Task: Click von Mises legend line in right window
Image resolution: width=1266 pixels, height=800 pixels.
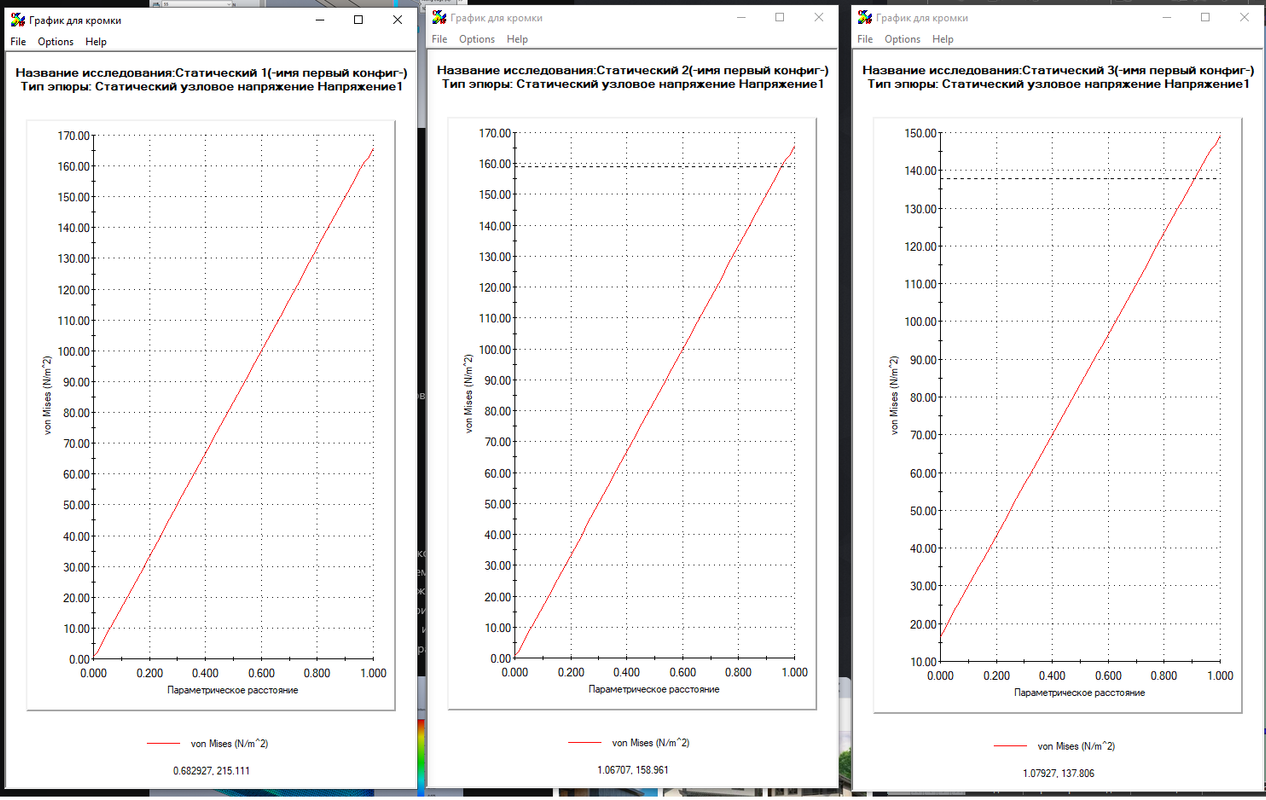Action: point(1009,746)
